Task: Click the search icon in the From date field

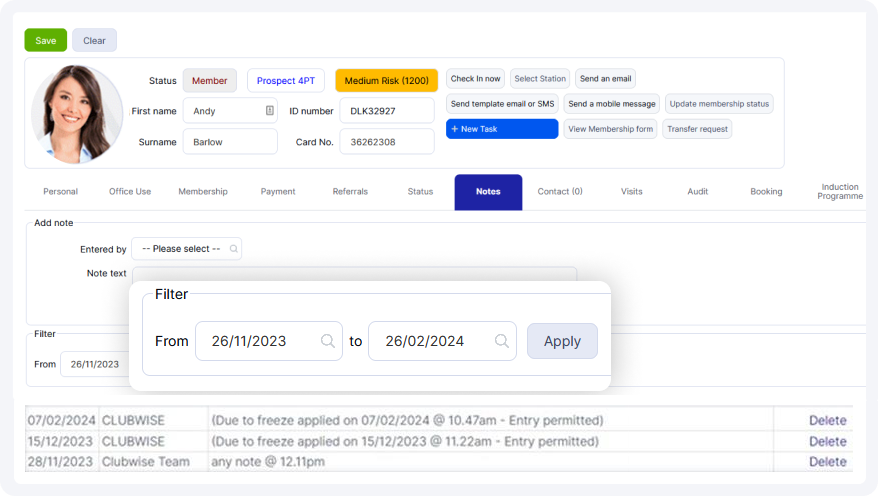Action: [327, 341]
